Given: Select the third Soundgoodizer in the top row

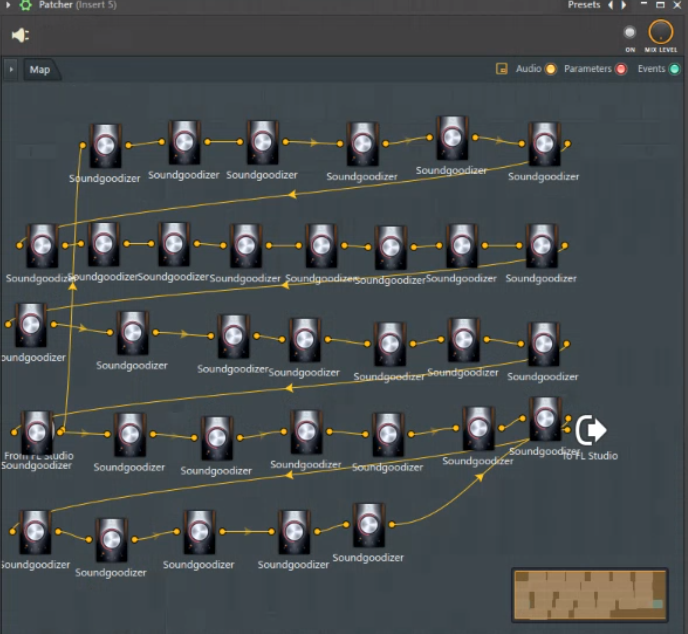Looking at the screenshot, I should (x=262, y=142).
